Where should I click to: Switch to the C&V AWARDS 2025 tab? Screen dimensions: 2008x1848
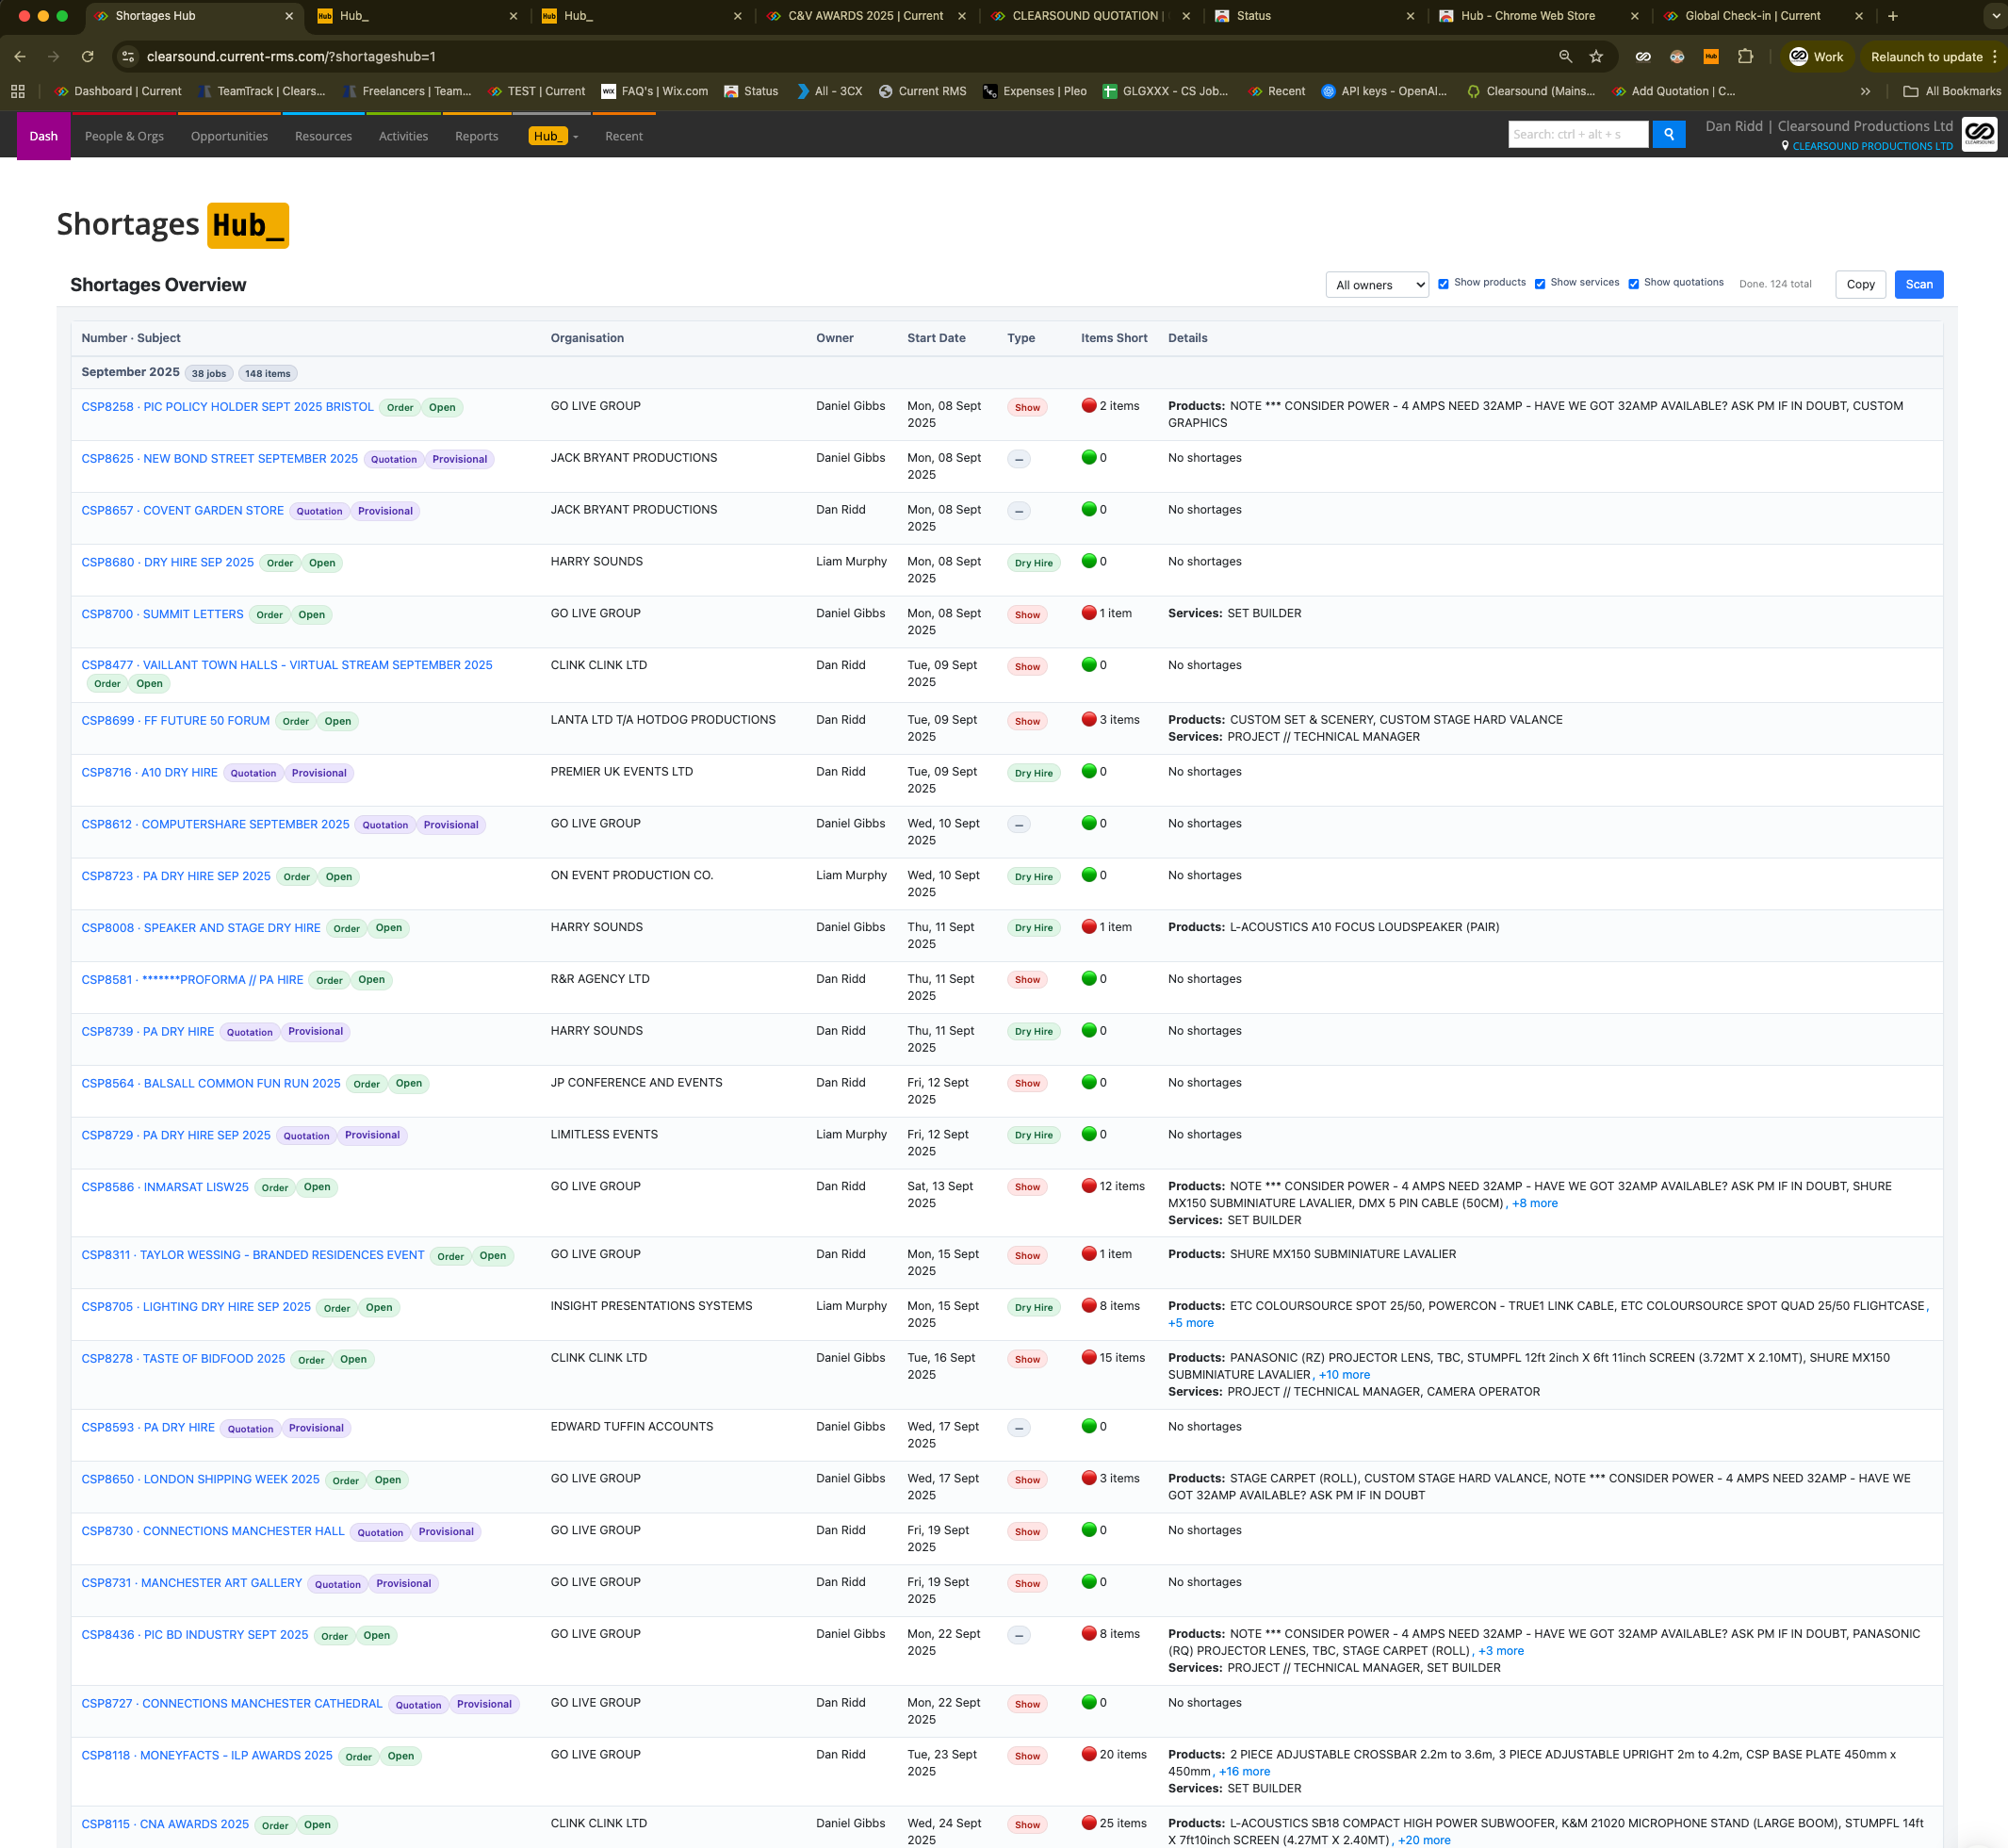(x=865, y=16)
